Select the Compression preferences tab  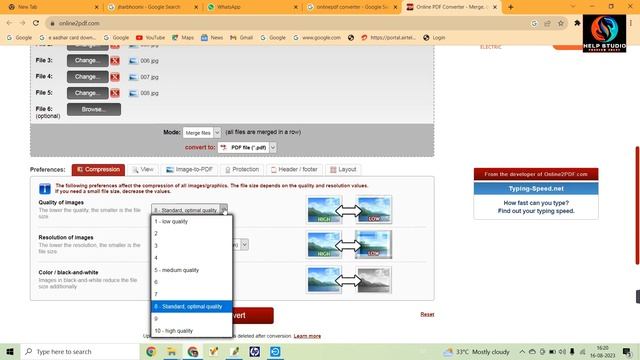tap(98, 169)
